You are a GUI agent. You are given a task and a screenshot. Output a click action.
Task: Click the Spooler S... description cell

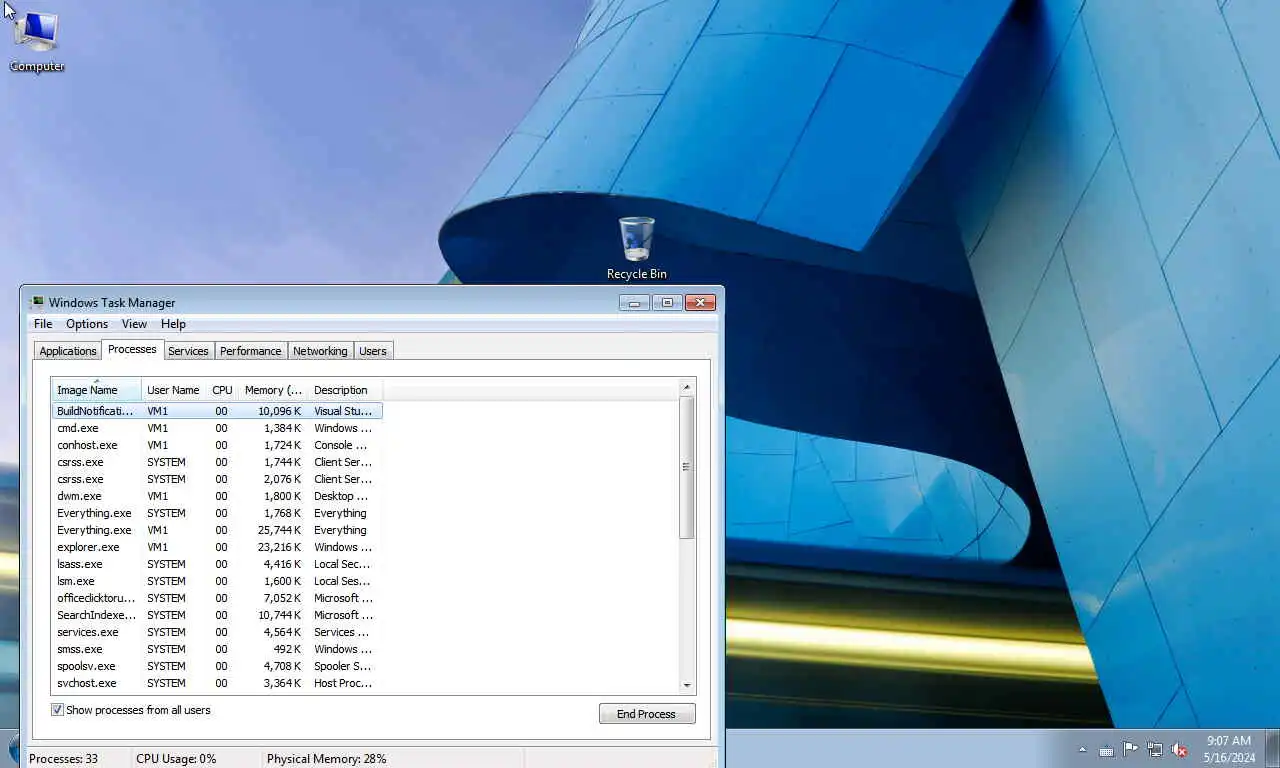(342, 666)
